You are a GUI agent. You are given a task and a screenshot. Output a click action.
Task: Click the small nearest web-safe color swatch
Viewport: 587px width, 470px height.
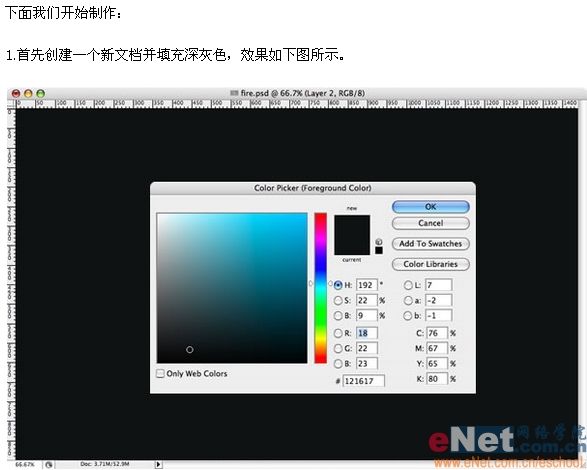[x=379, y=250]
